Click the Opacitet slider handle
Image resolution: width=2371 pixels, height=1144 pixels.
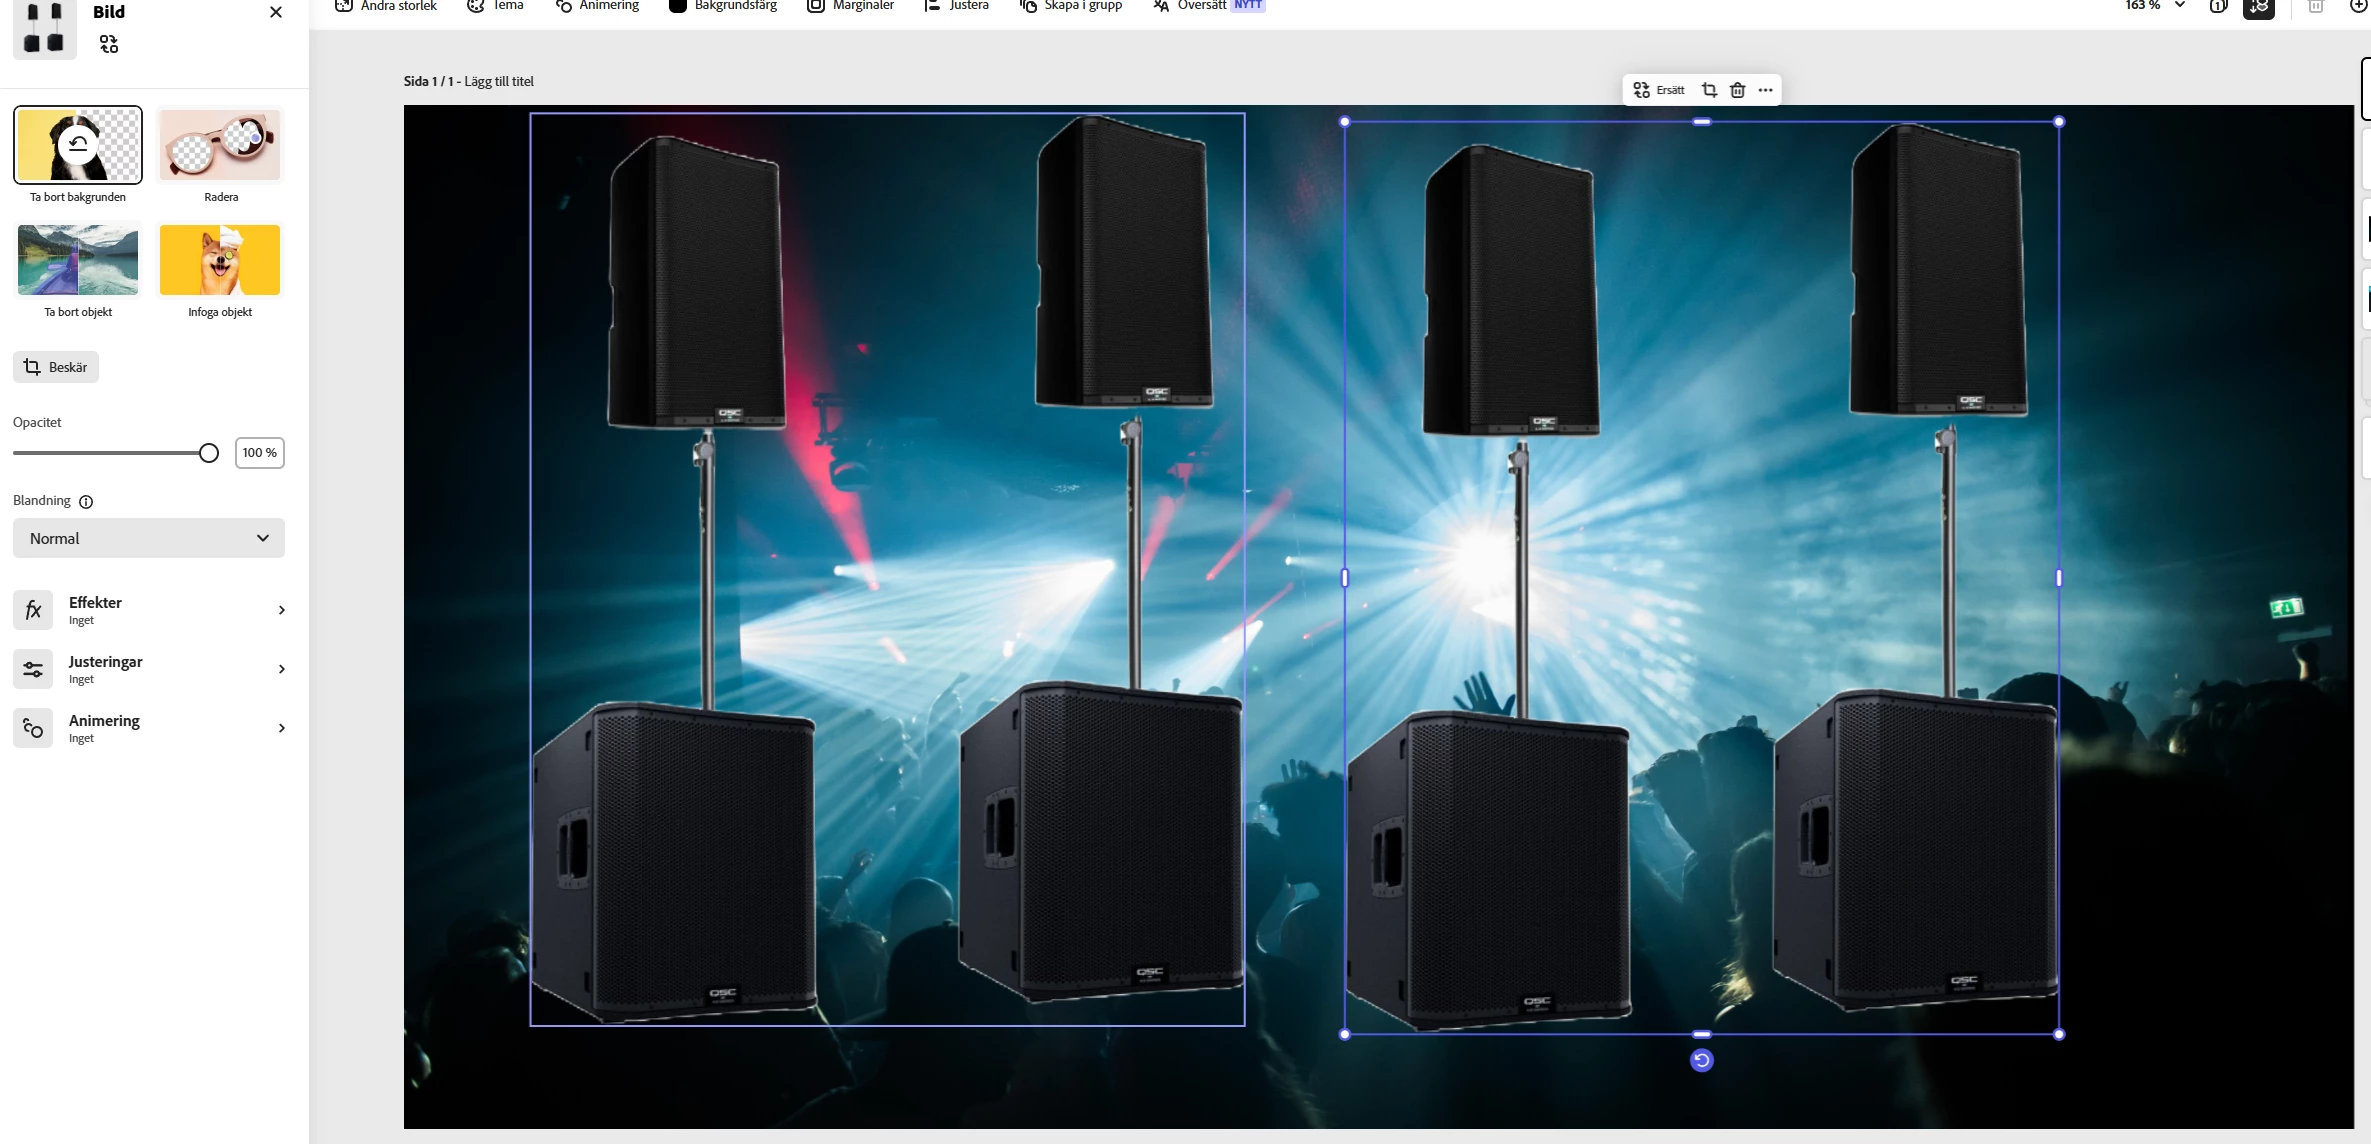pos(209,453)
